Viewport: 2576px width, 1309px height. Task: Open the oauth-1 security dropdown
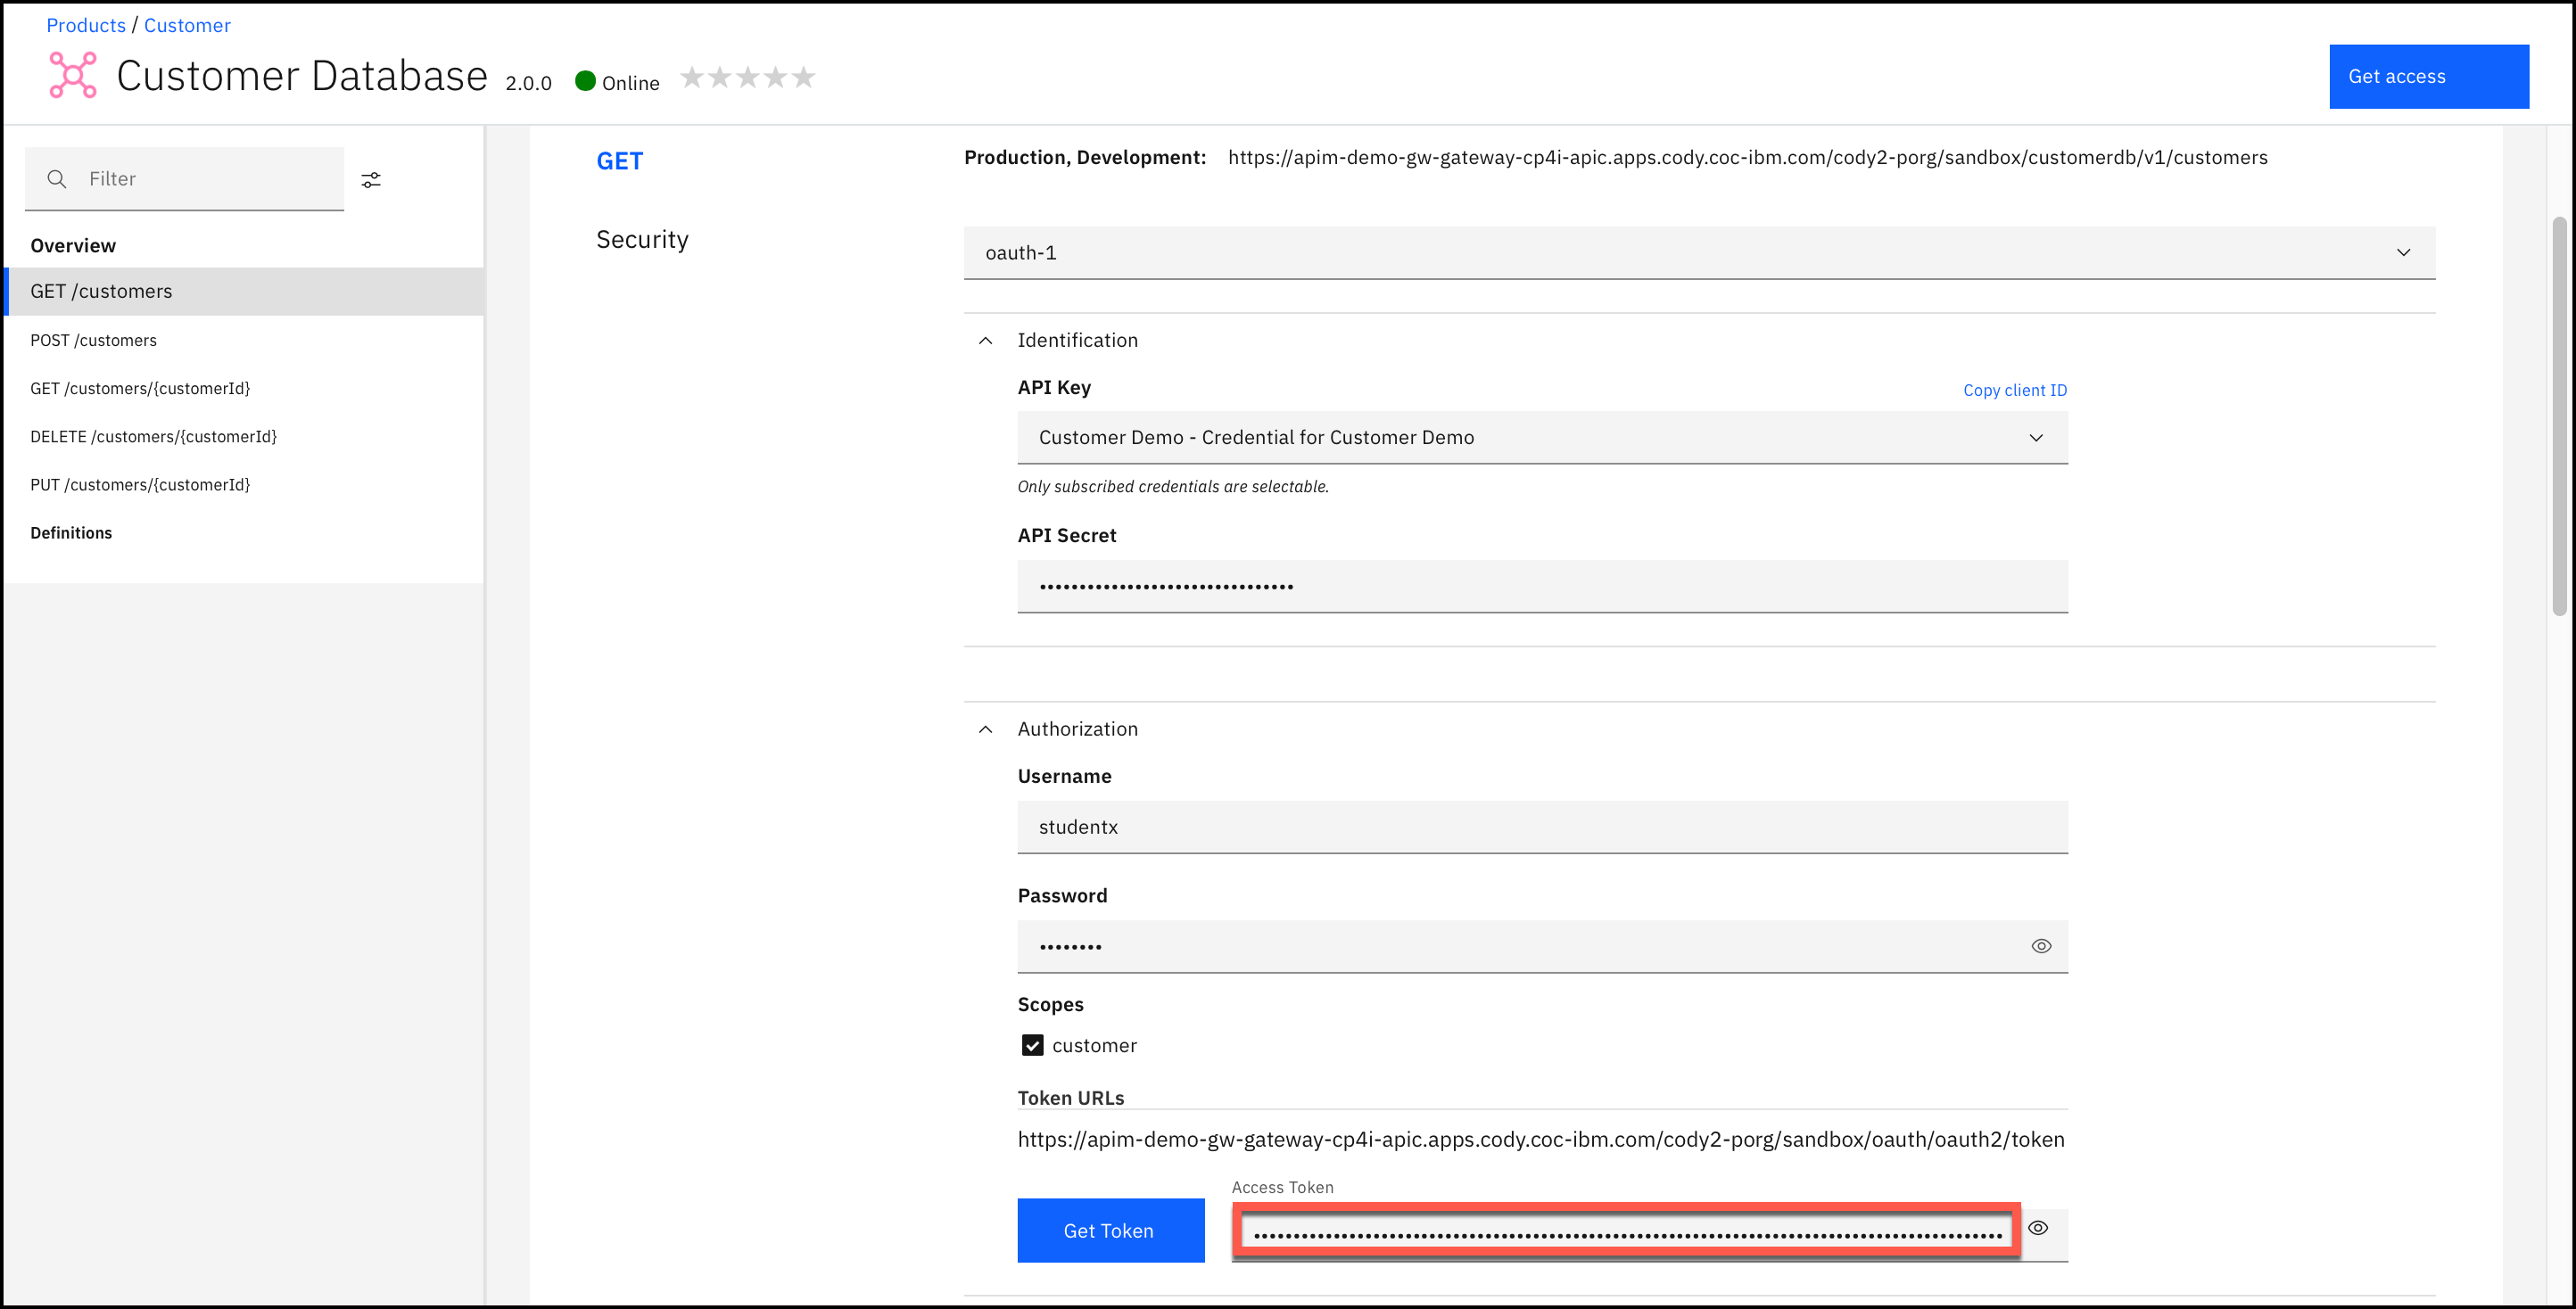pos(1699,253)
